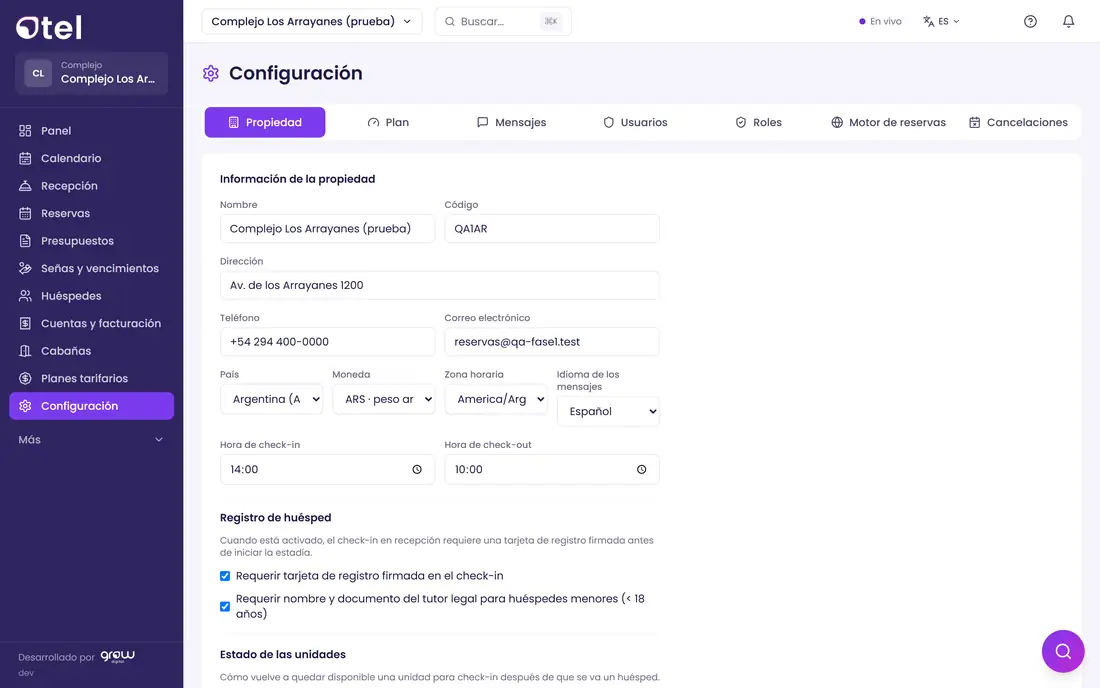Click the Teléfono input field
Screen dimensions: 1100x688
click(x=328, y=342)
